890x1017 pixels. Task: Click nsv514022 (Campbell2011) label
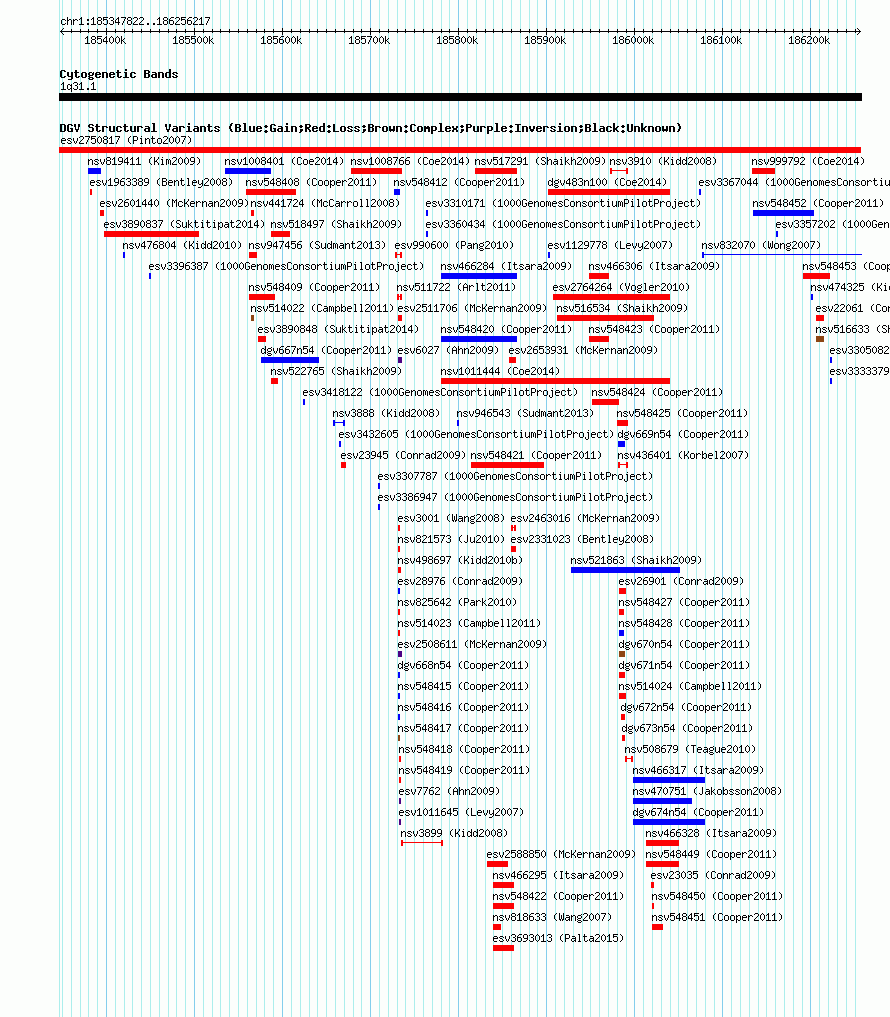[x=322, y=308]
